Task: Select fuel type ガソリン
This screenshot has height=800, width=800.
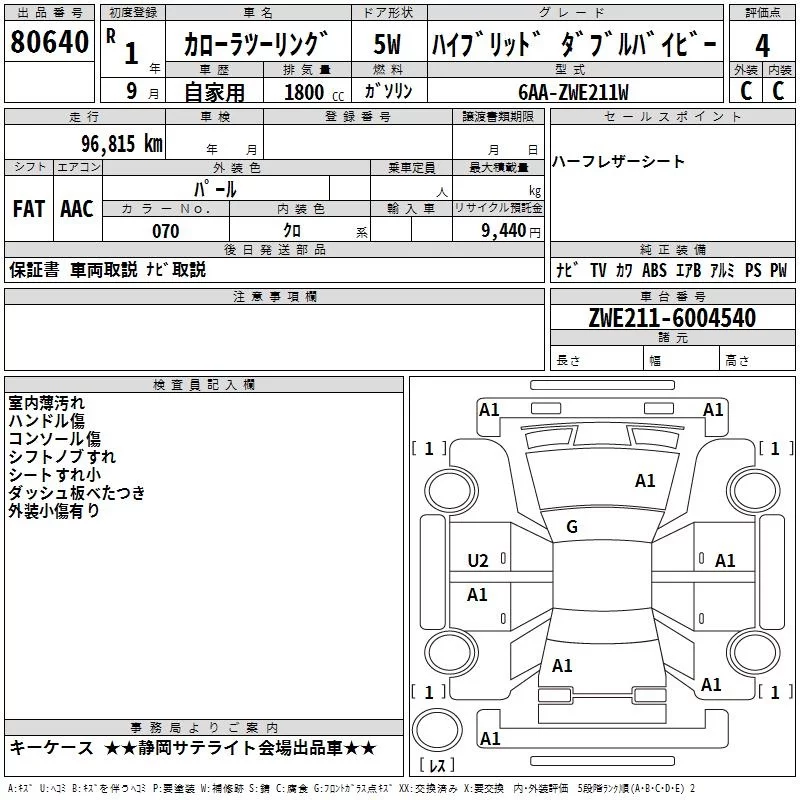Action: click(x=388, y=91)
